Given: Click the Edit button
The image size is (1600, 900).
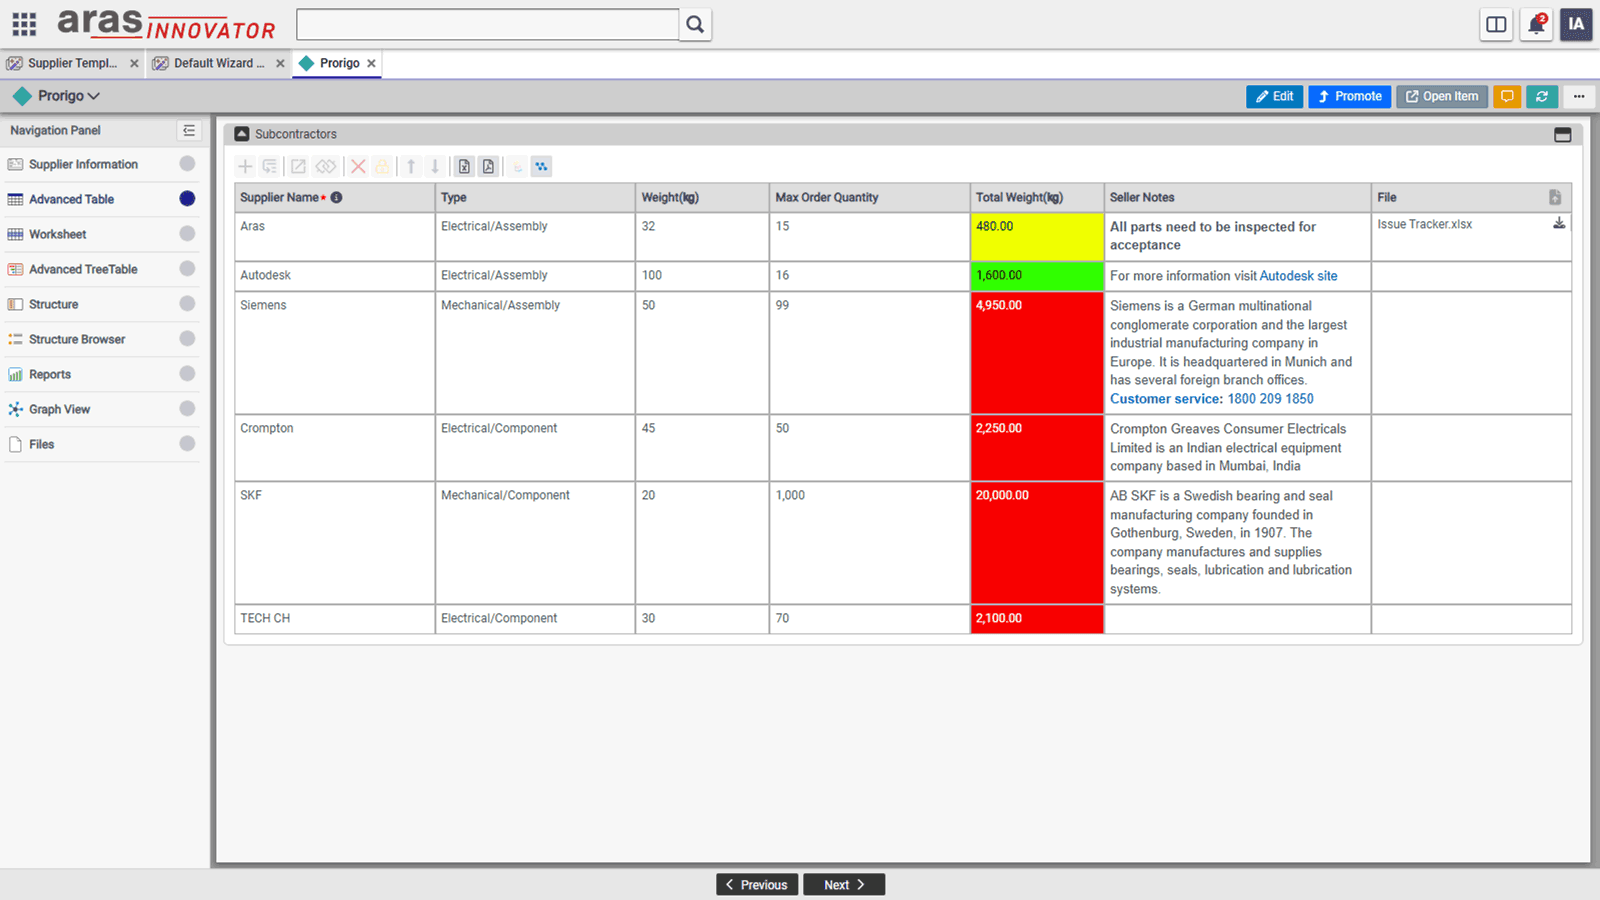Looking at the screenshot, I should pos(1274,96).
